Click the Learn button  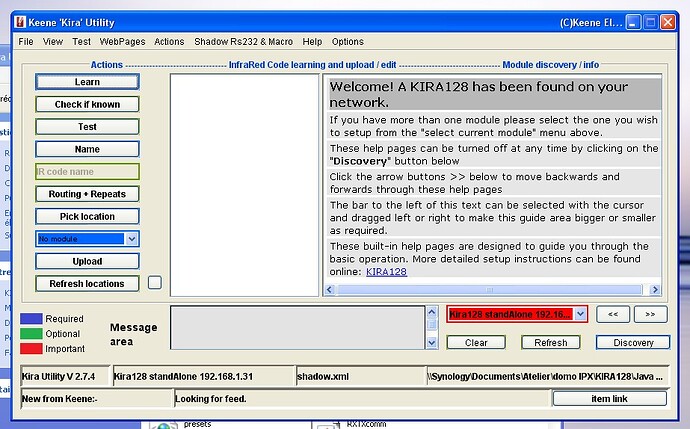click(87, 82)
